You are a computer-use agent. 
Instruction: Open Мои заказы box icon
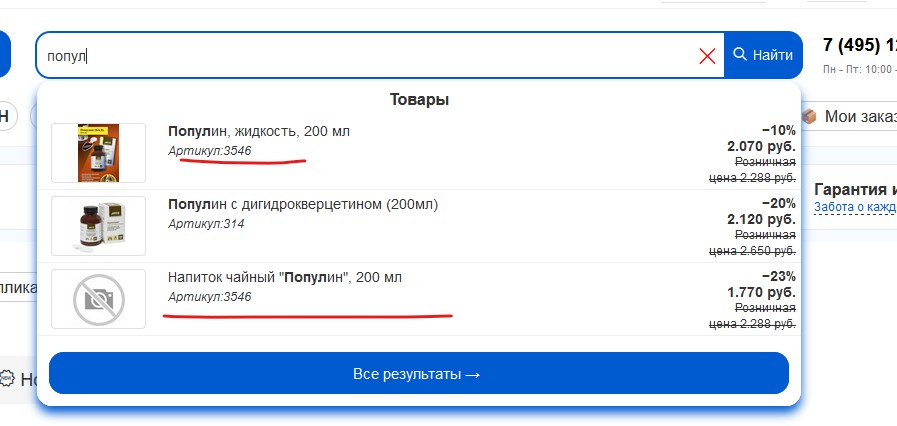pos(809,117)
